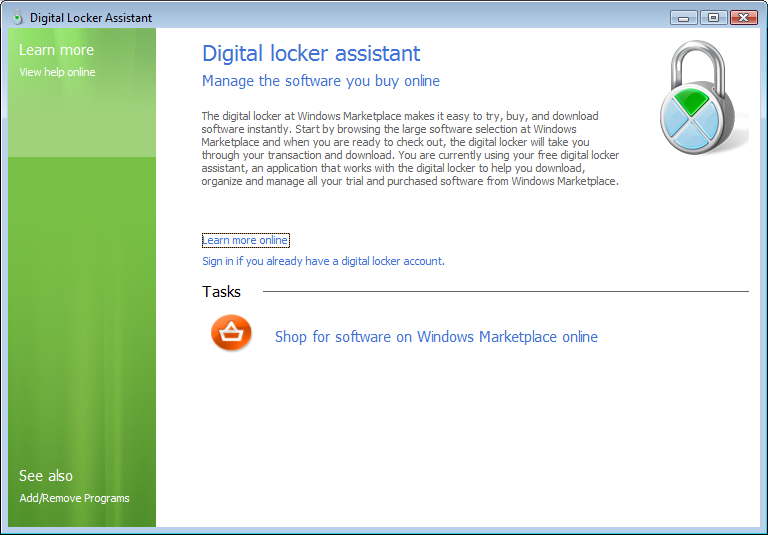The image size is (768, 535).
Task: Open 'Shop for software on Windows Marketplace online'
Action: 436,337
